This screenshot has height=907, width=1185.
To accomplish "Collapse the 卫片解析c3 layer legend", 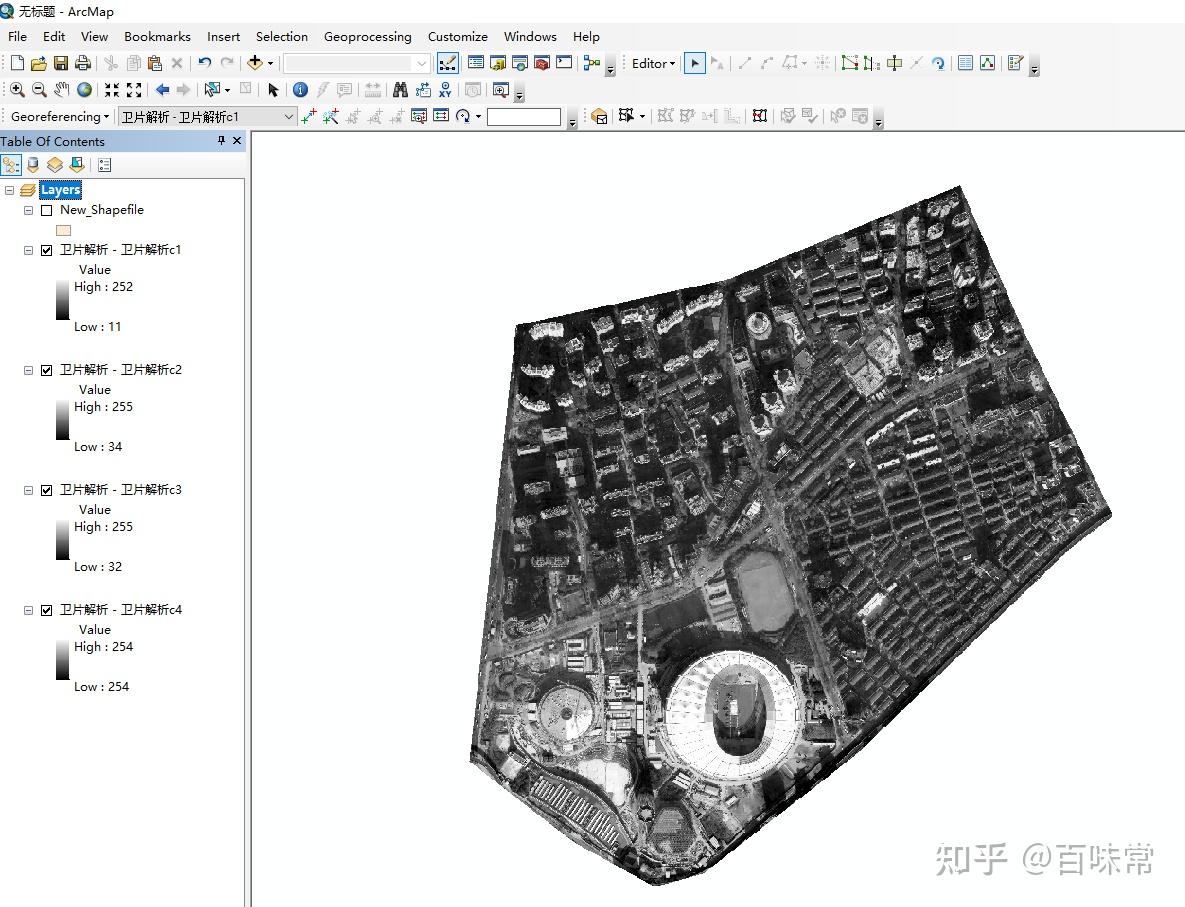I will [x=29, y=490].
